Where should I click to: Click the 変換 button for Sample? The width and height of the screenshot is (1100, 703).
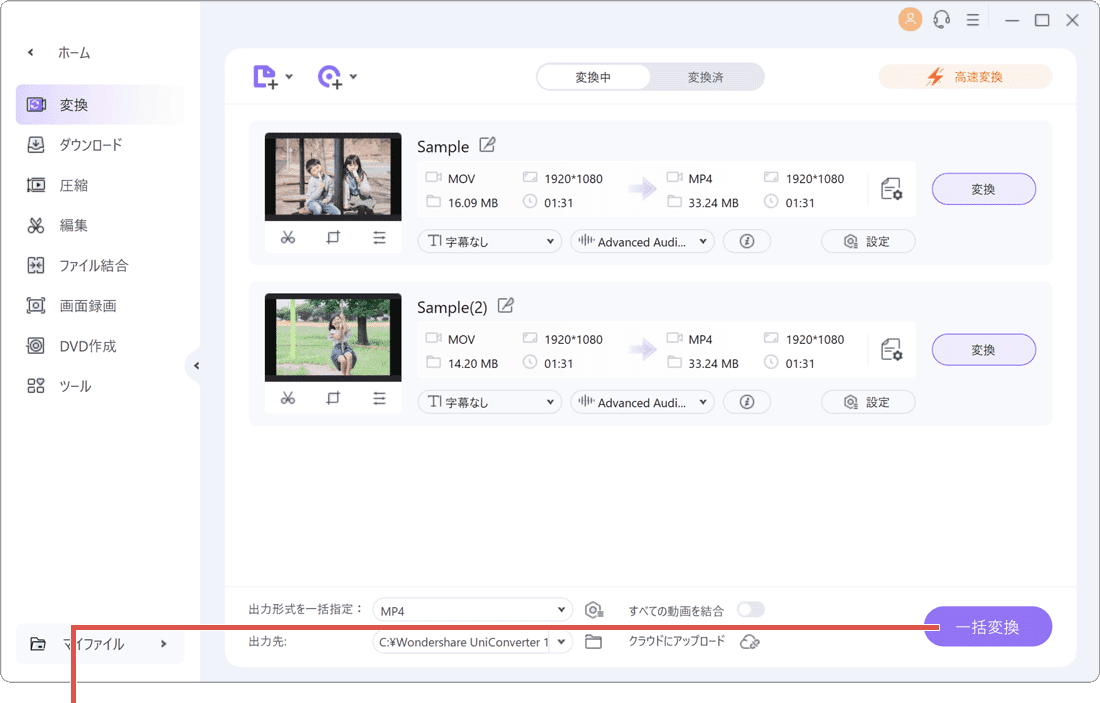983,188
